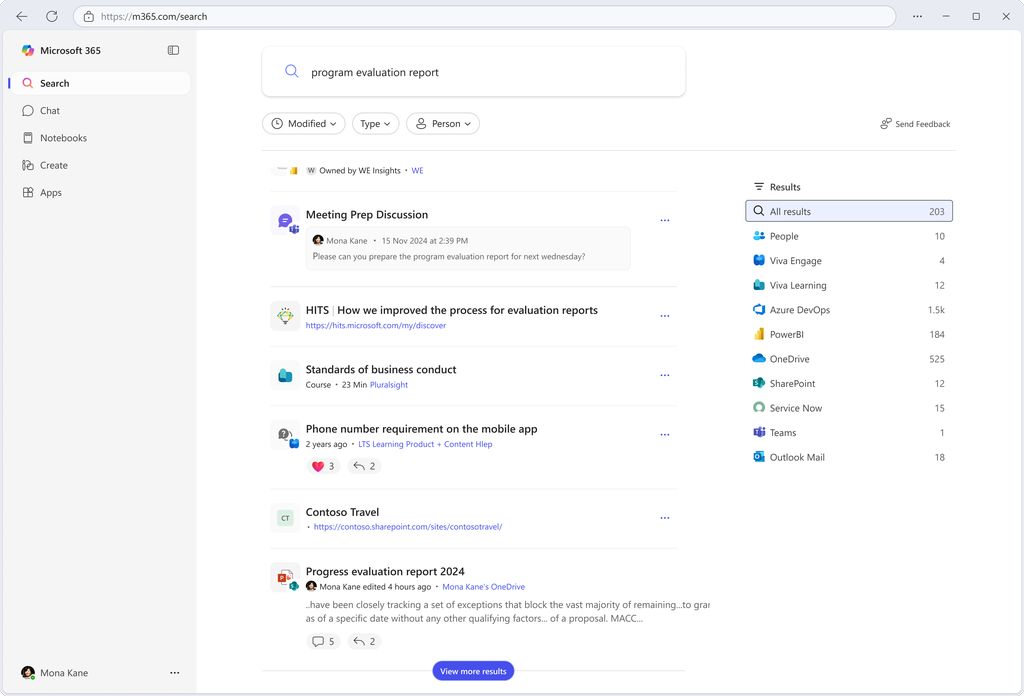Open the Contoso Travel SharePoint link
This screenshot has height=696, width=1024.
coord(408,527)
